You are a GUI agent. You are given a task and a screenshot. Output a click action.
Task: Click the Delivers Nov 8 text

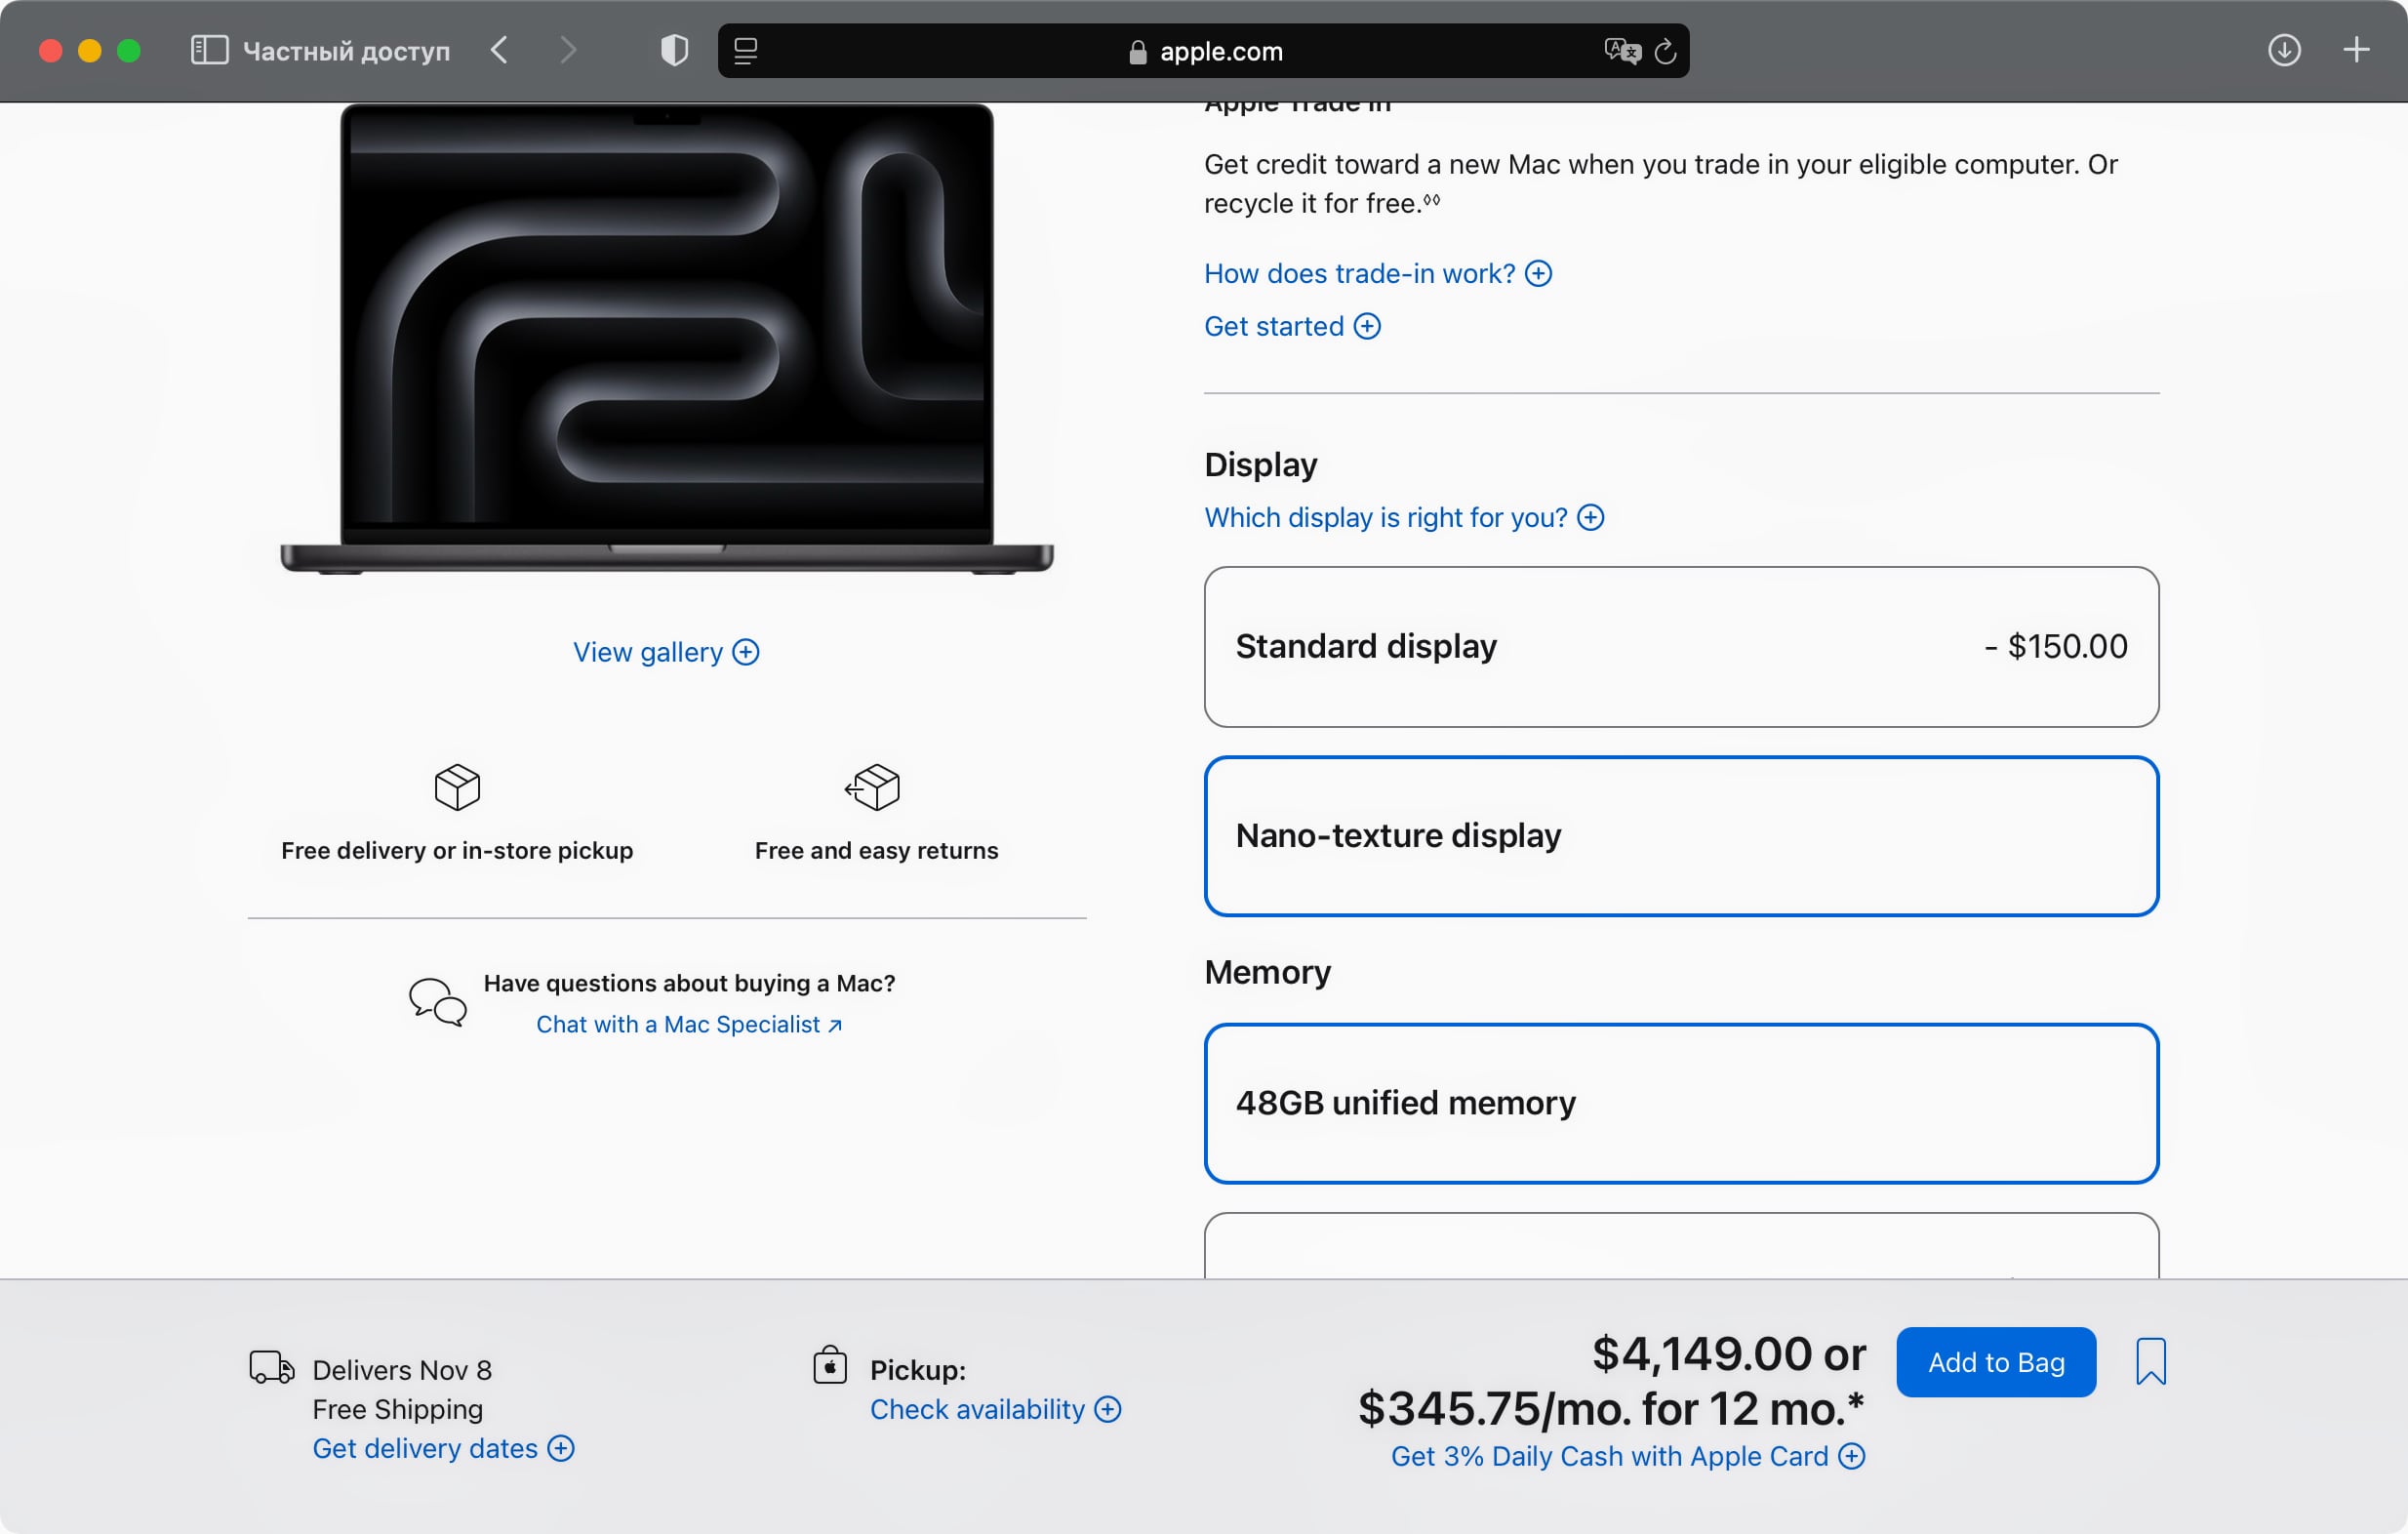(x=402, y=1370)
